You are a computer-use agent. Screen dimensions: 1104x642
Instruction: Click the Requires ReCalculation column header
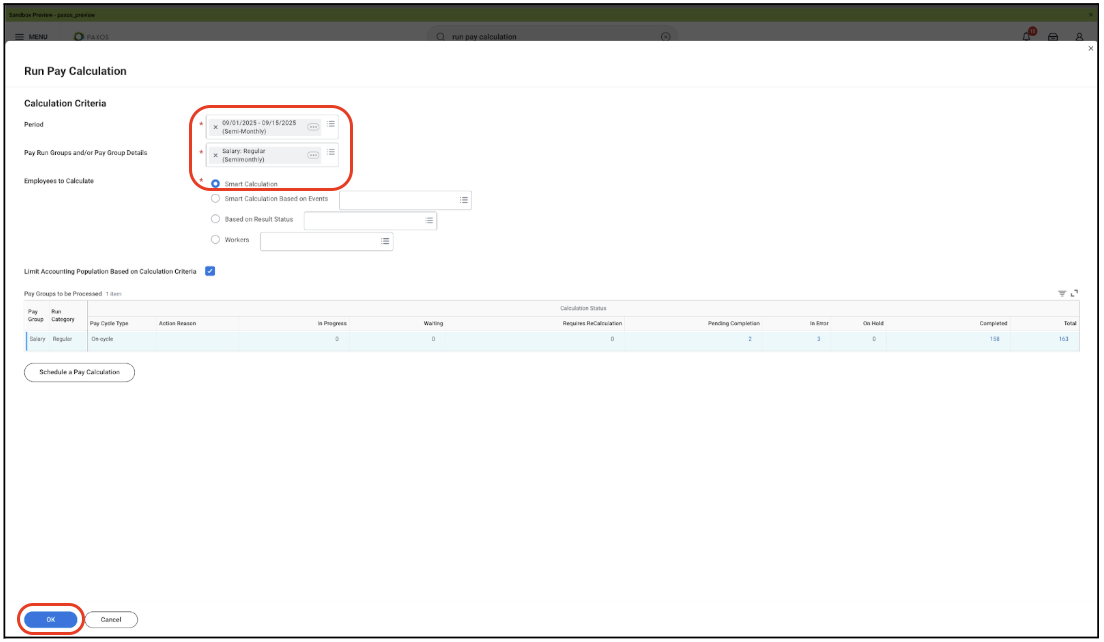[592, 324]
